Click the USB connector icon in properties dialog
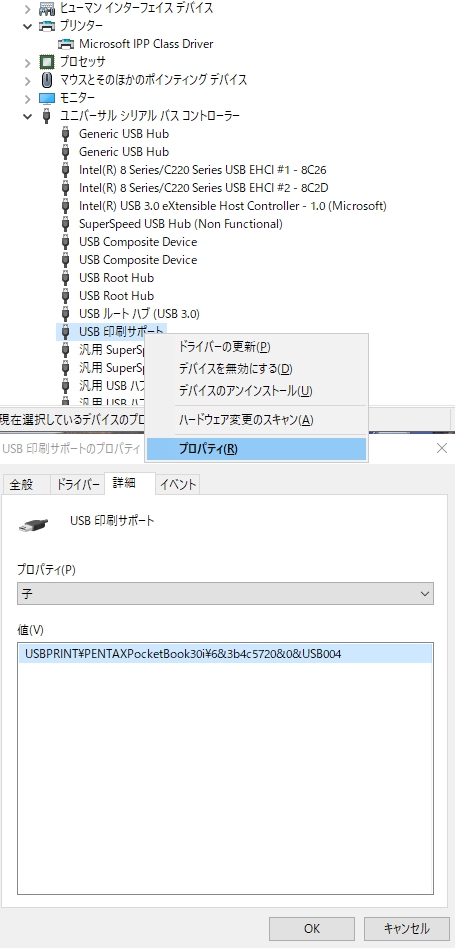Image resolution: width=455 pixels, height=948 pixels. tap(33, 524)
